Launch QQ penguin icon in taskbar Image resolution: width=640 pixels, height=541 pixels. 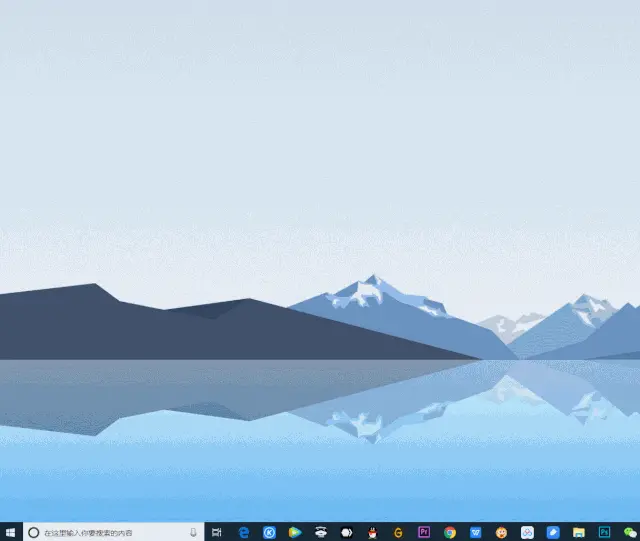[x=373, y=532]
